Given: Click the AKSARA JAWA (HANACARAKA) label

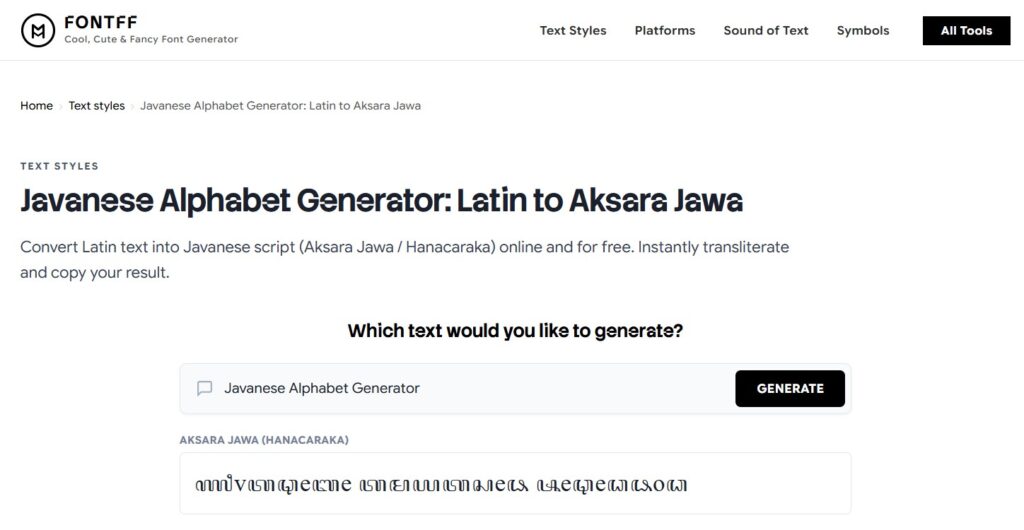Looking at the screenshot, I should 264,440.
